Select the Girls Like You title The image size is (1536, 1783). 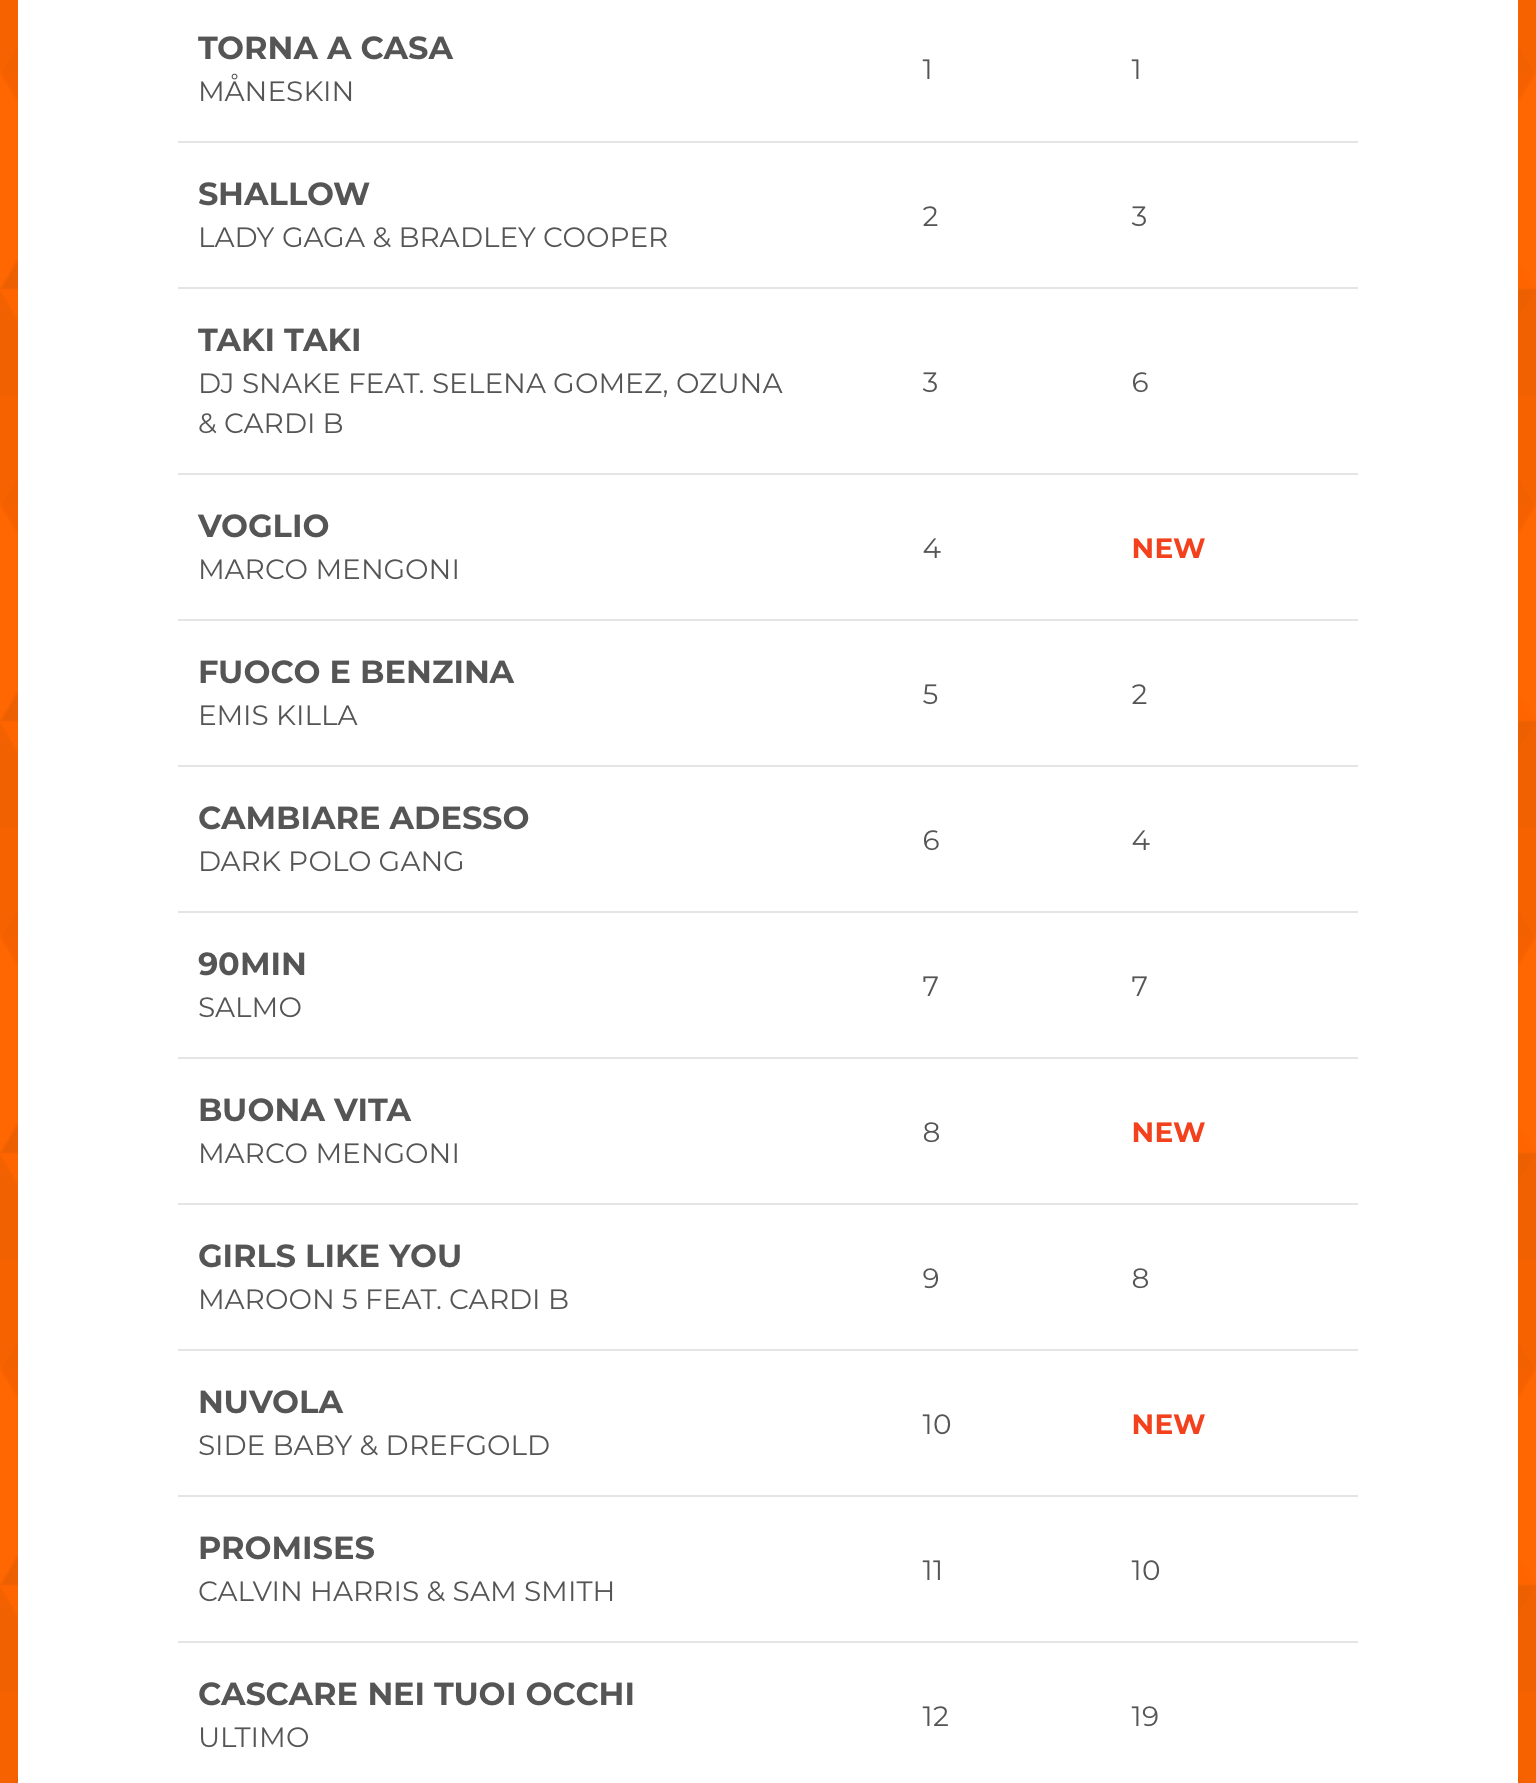[330, 1256]
